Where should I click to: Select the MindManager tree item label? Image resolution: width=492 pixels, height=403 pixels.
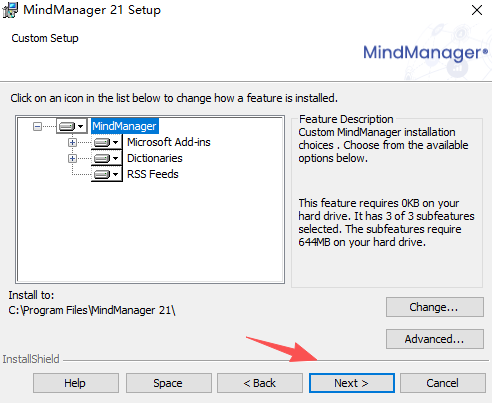[124, 126]
